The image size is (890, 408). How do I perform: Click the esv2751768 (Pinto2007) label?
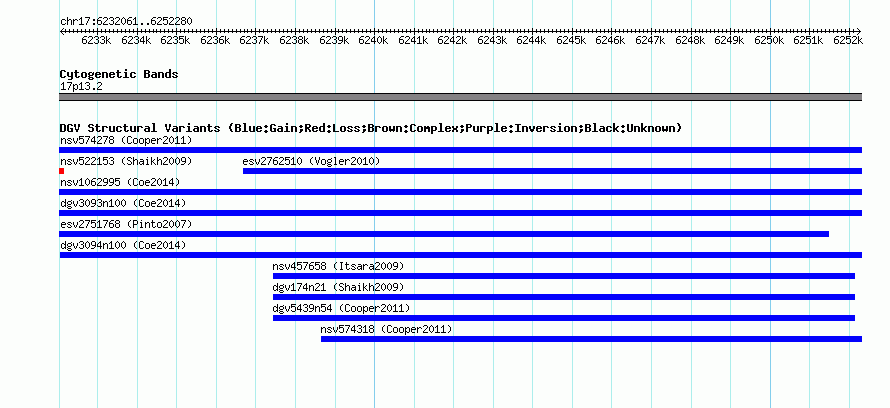coord(126,224)
